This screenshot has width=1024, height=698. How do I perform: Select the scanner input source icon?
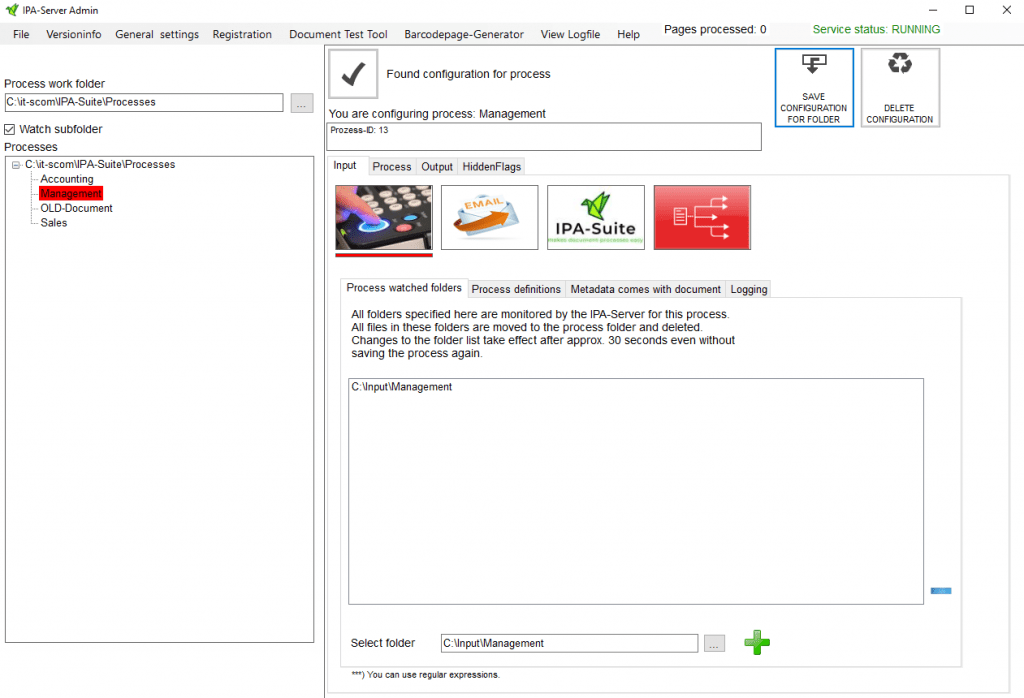pos(384,217)
